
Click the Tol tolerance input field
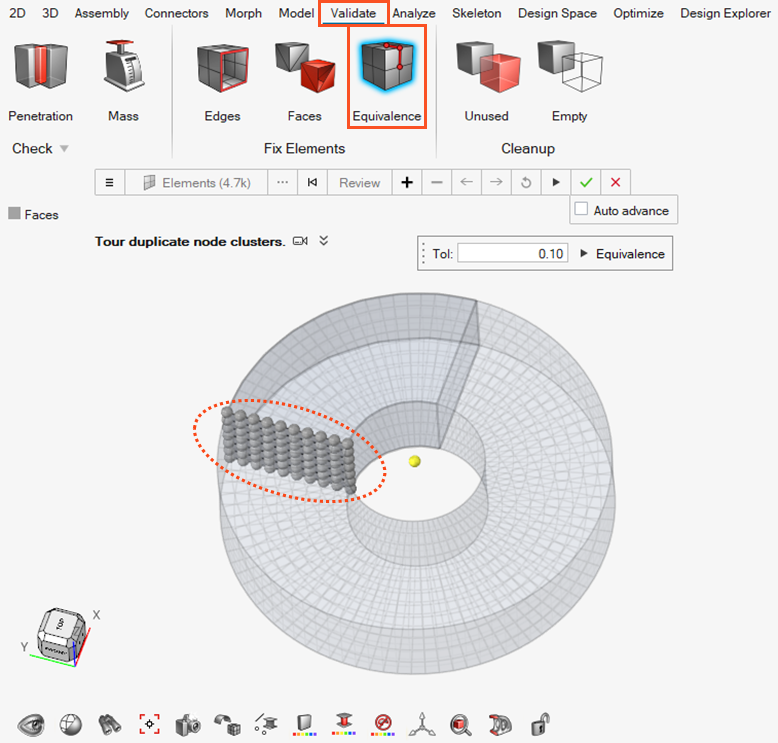(x=513, y=254)
